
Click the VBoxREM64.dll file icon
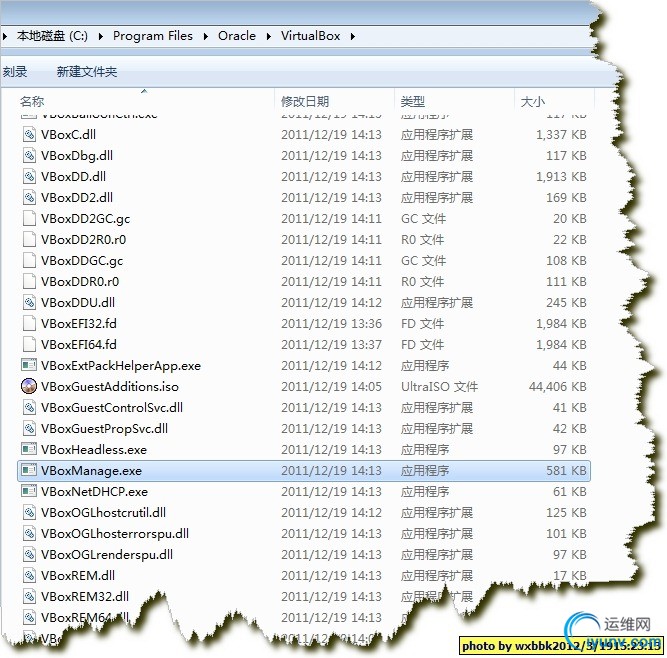29,617
